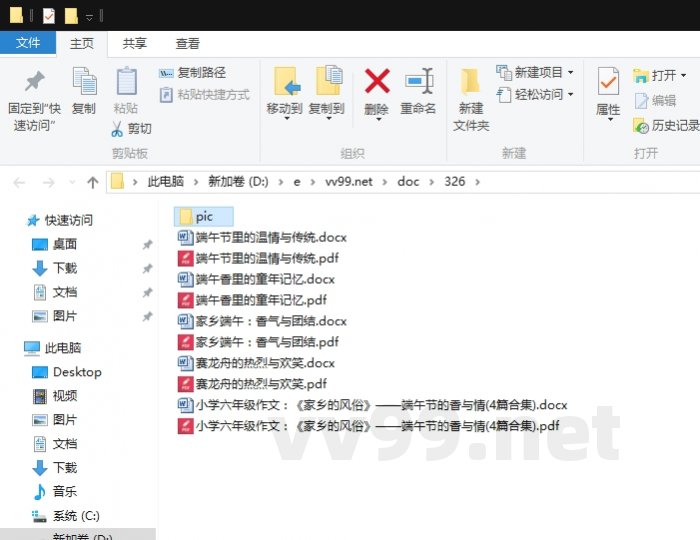Click the Forward navigation arrow
The height and width of the screenshot is (540, 700).
(48, 182)
